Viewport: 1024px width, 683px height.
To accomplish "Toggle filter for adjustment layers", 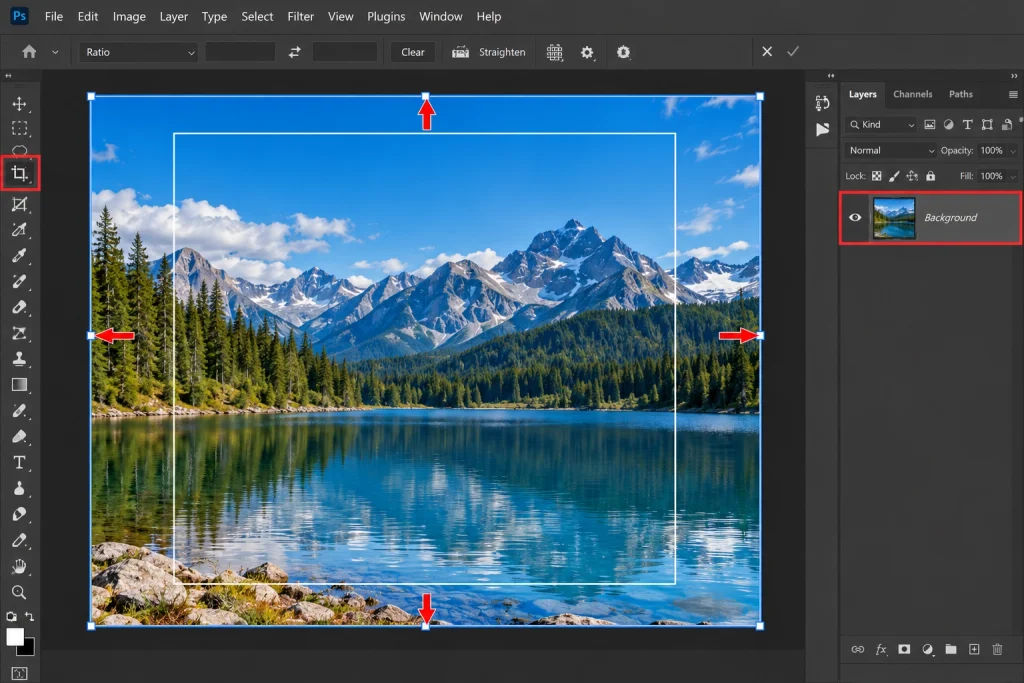I will [x=948, y=125].
